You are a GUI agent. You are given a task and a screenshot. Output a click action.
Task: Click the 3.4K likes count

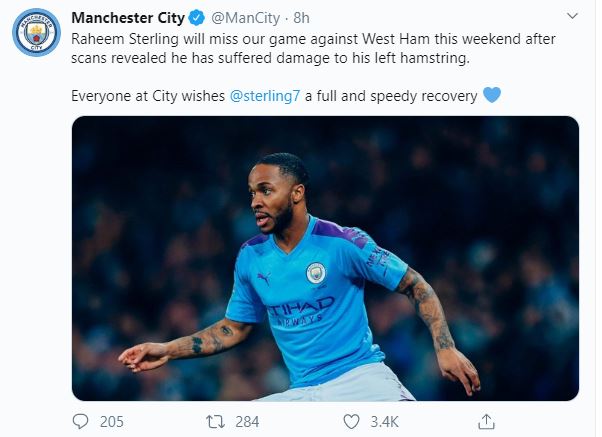click(x=384, y=421)
